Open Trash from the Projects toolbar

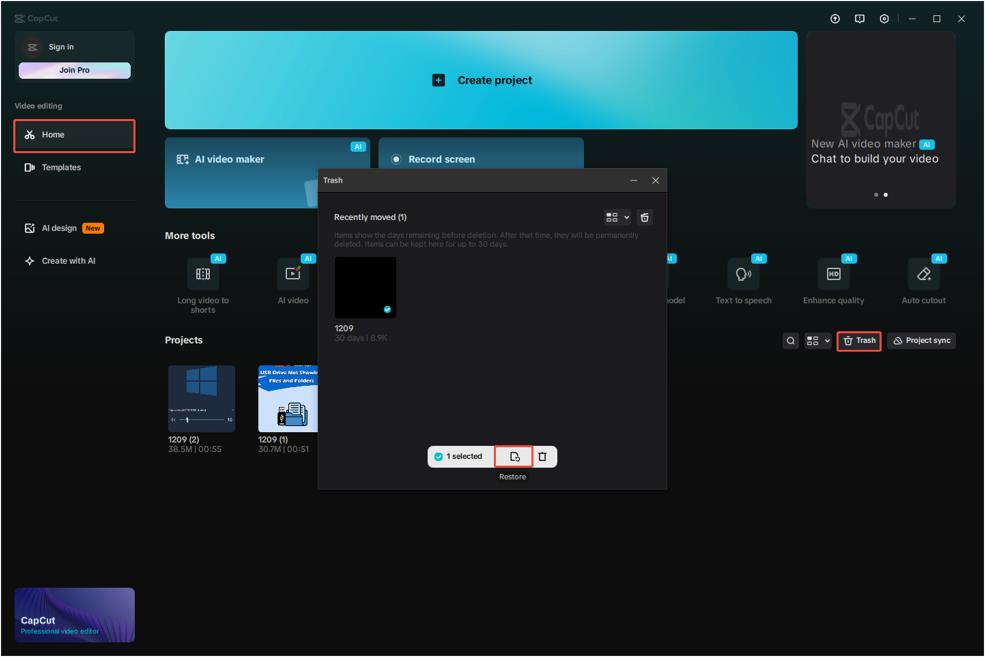coord(859,340)
